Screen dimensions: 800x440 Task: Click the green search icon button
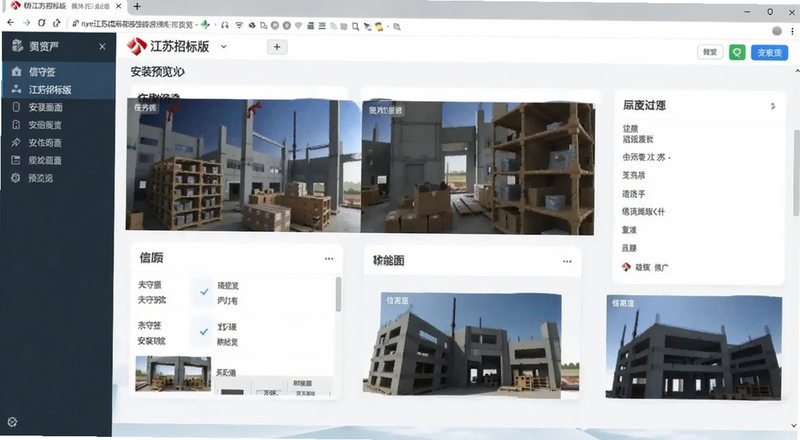[737, 52]
